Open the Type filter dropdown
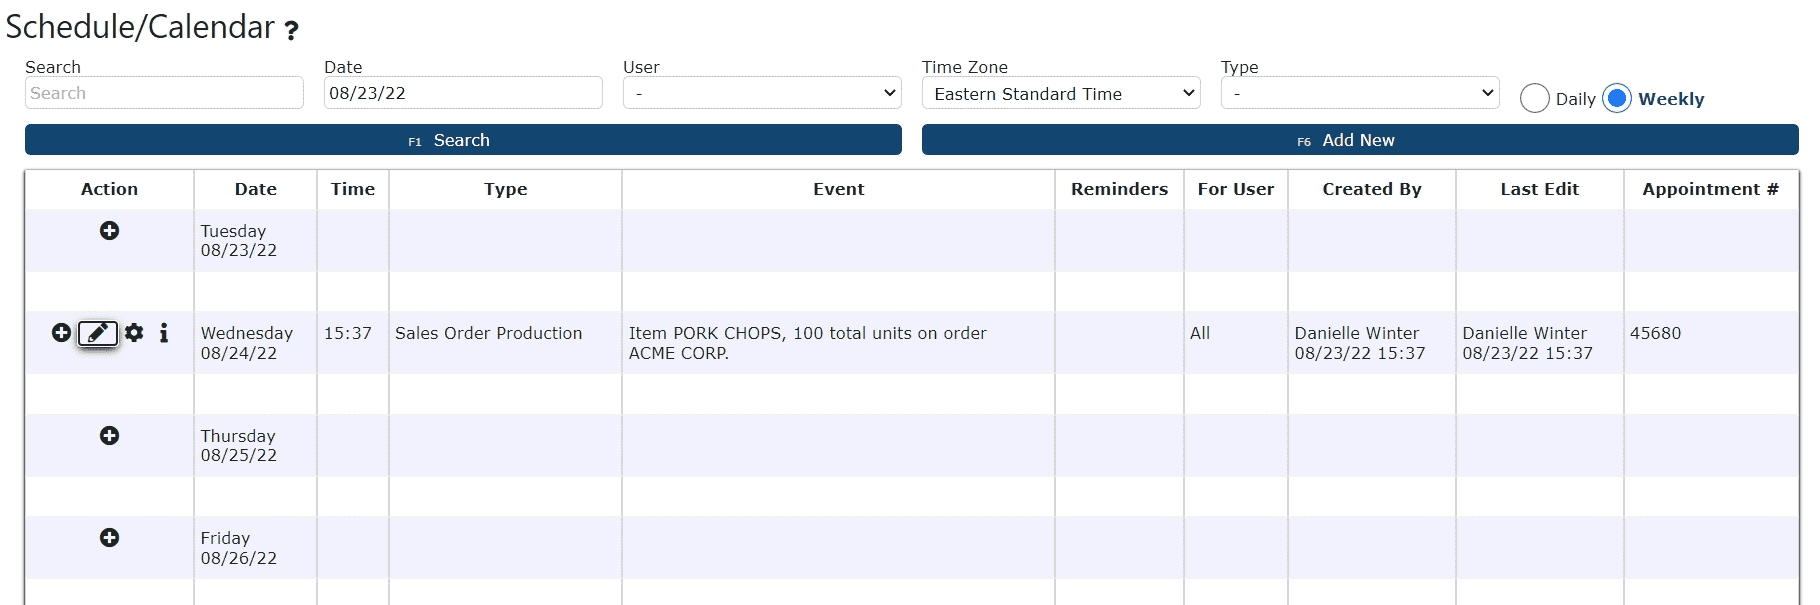 (1360, 93)
